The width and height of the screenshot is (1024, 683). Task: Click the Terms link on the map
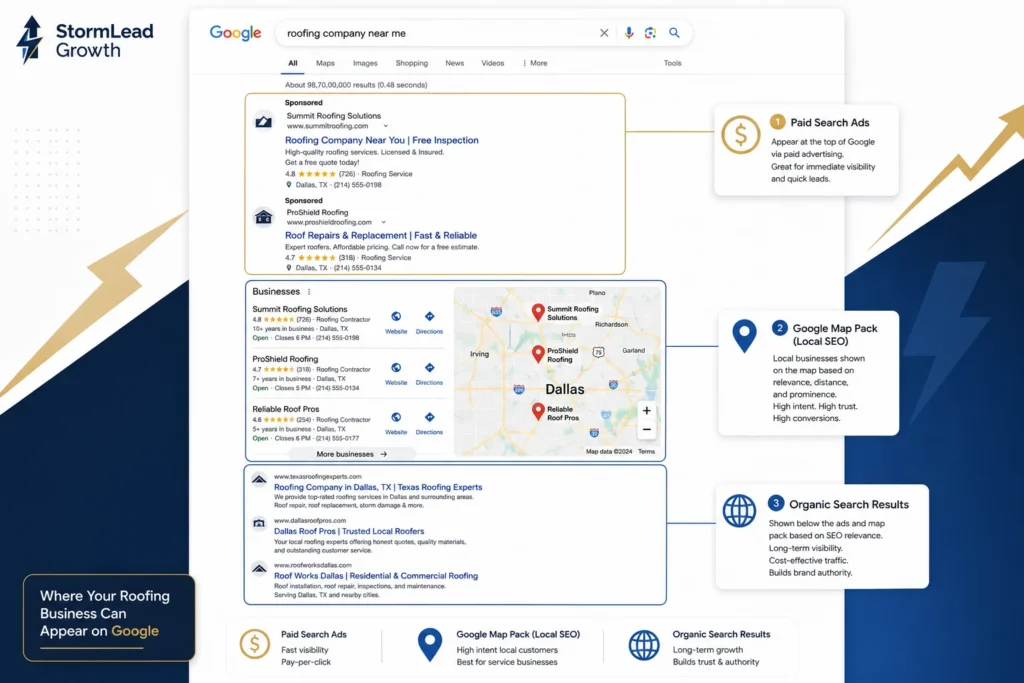coord(647,451)
